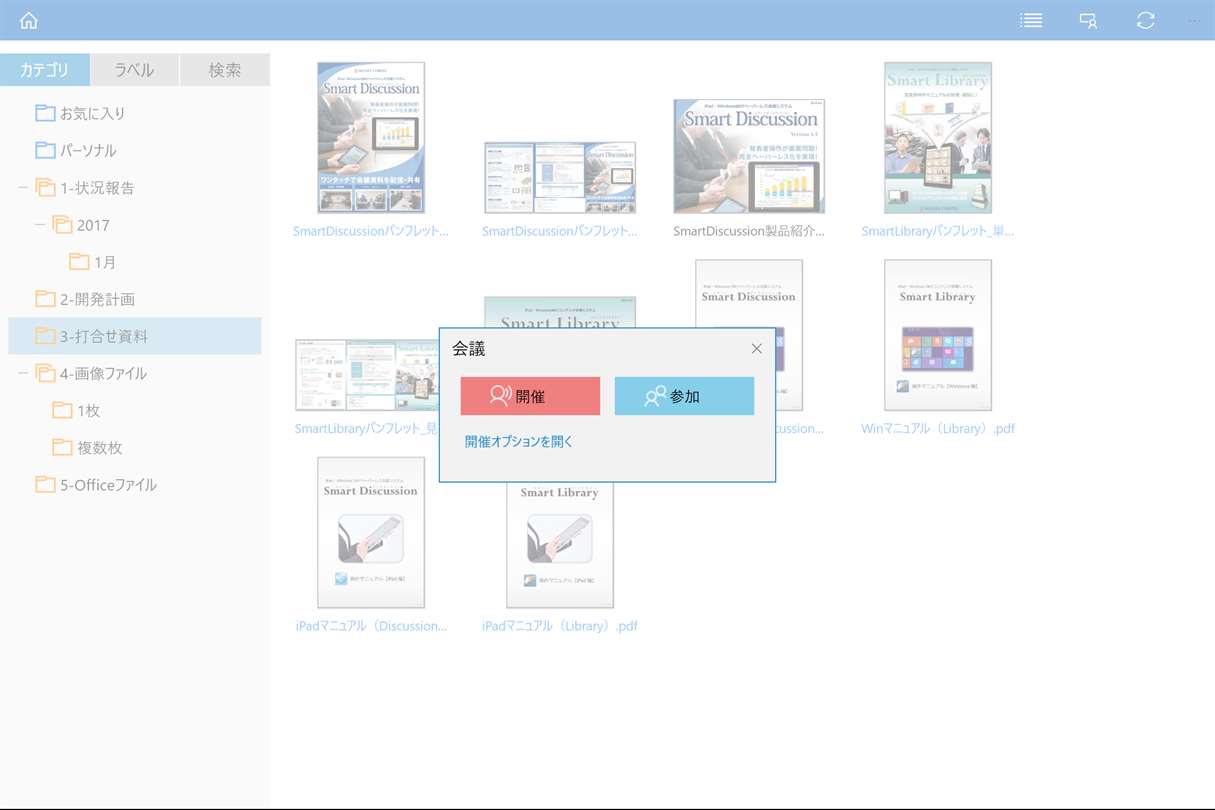Screen dimensions: 1215x810
Task: Start a meeting with 開催 button
Action: pyautogui.click(x=530, y=396)
